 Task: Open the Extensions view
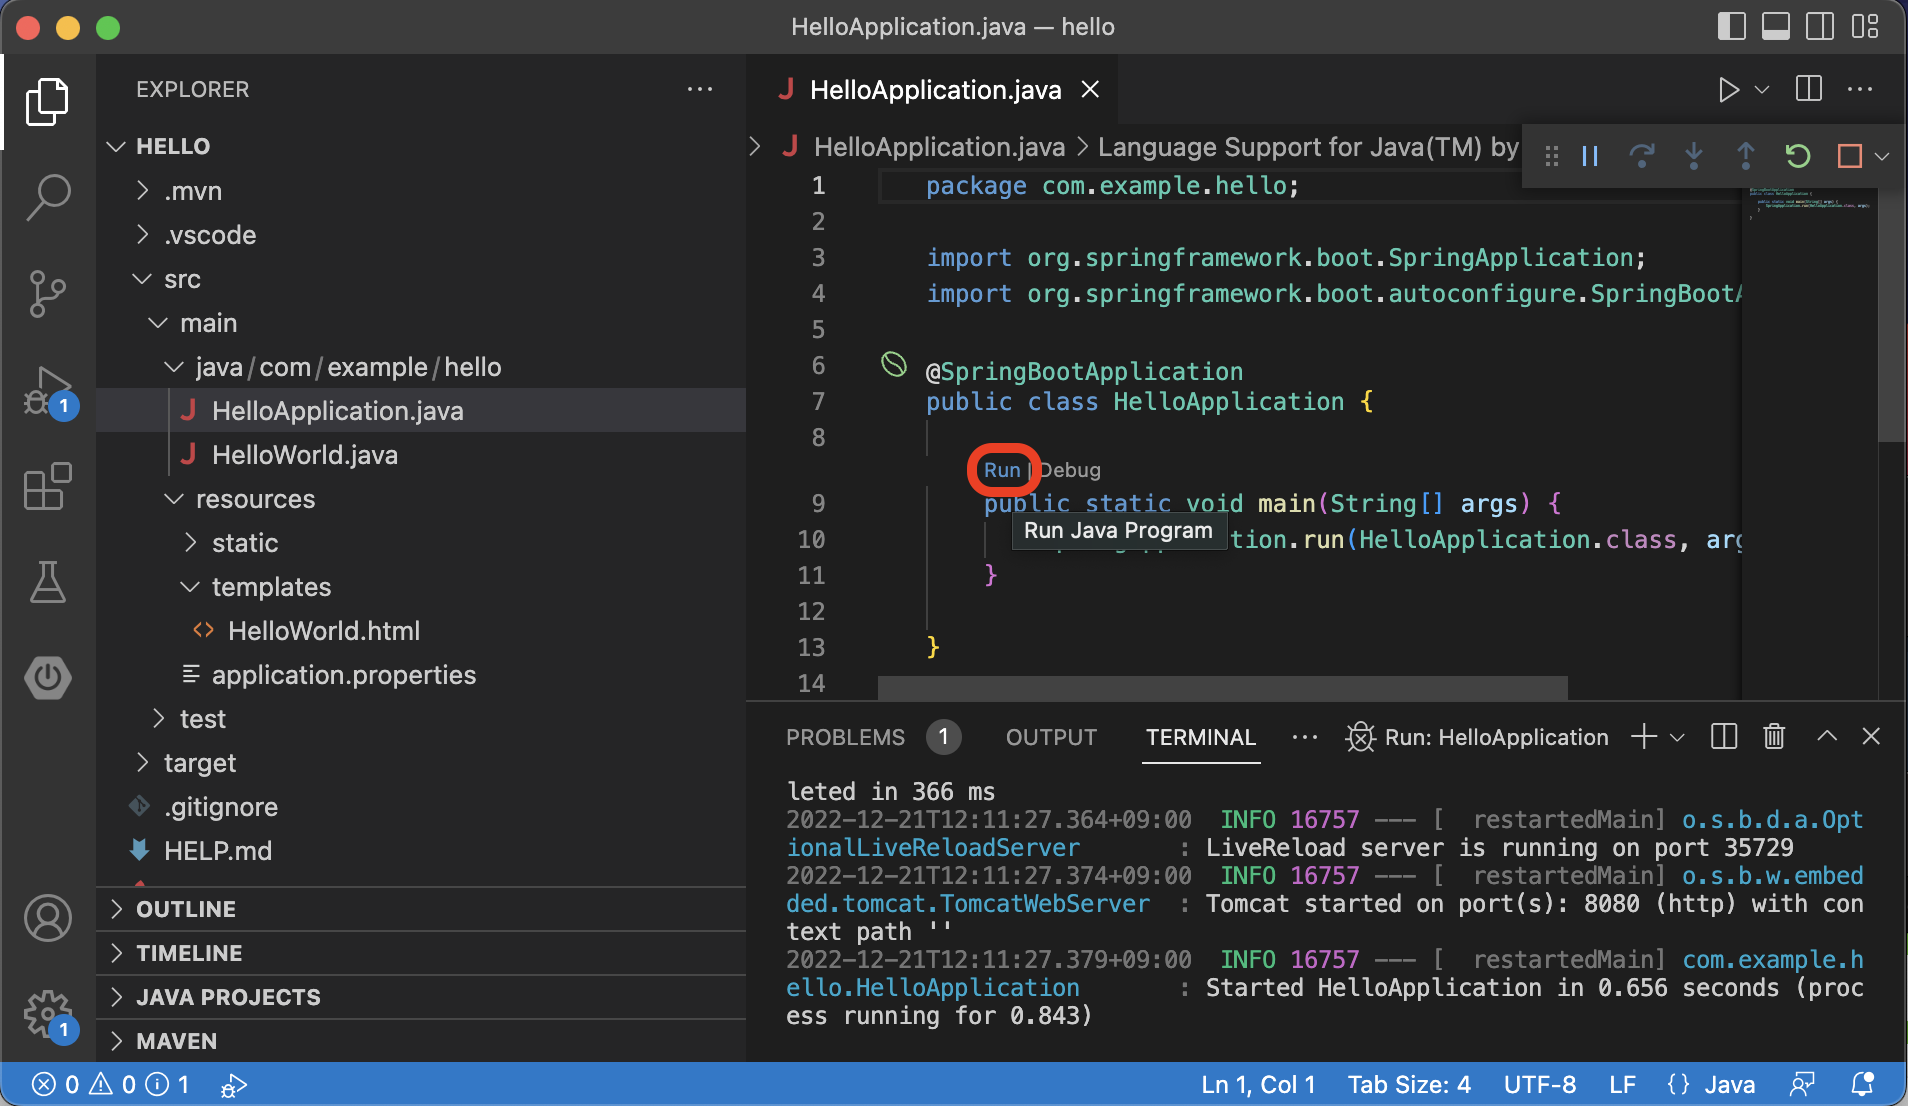(x=47, y=486)
